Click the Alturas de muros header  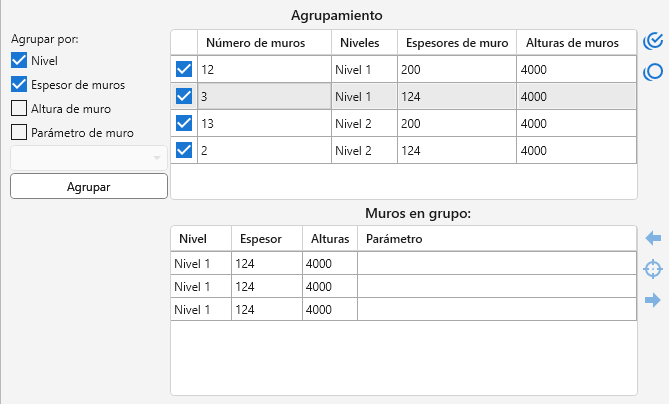click(x=574, y=43)
